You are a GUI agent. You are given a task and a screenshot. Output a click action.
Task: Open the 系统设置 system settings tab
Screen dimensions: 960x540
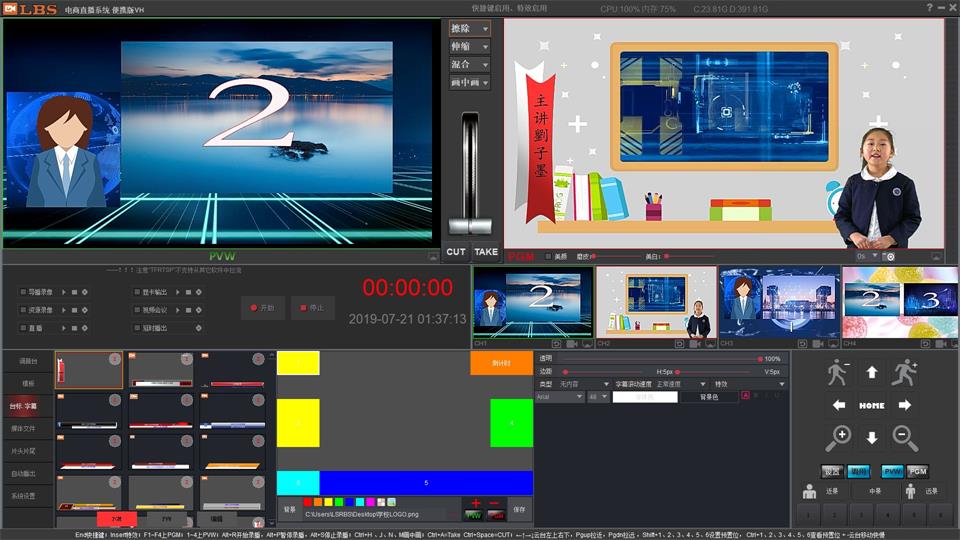click(x=23, y=496)
